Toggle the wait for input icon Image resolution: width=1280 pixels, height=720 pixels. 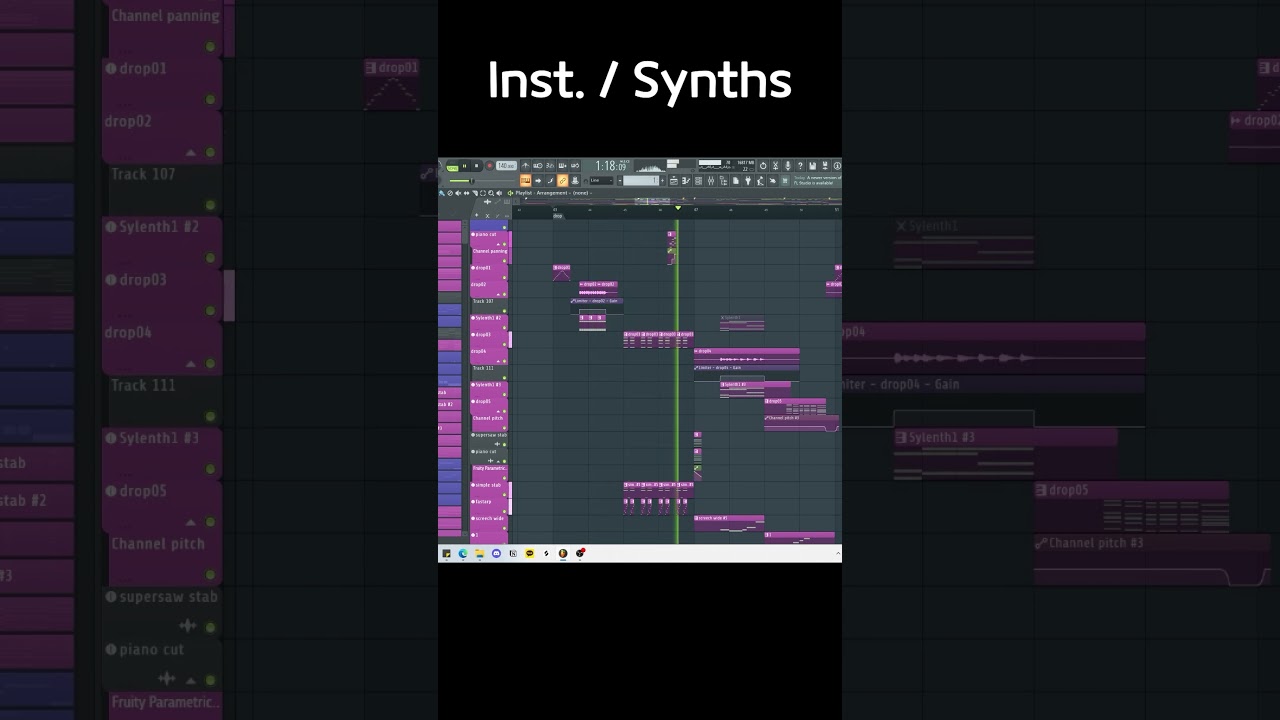pos(538,166)
